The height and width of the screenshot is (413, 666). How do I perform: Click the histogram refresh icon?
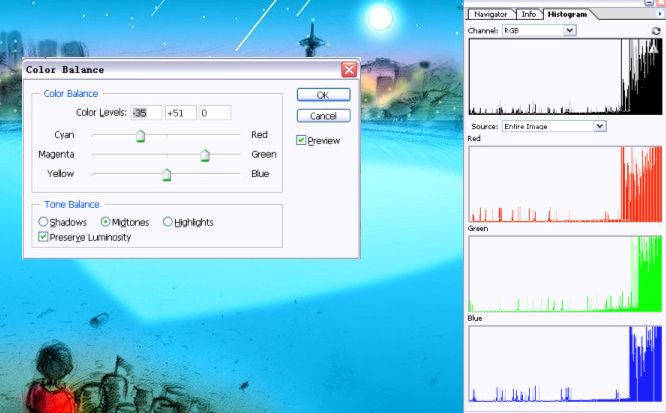tap(656, 31)
